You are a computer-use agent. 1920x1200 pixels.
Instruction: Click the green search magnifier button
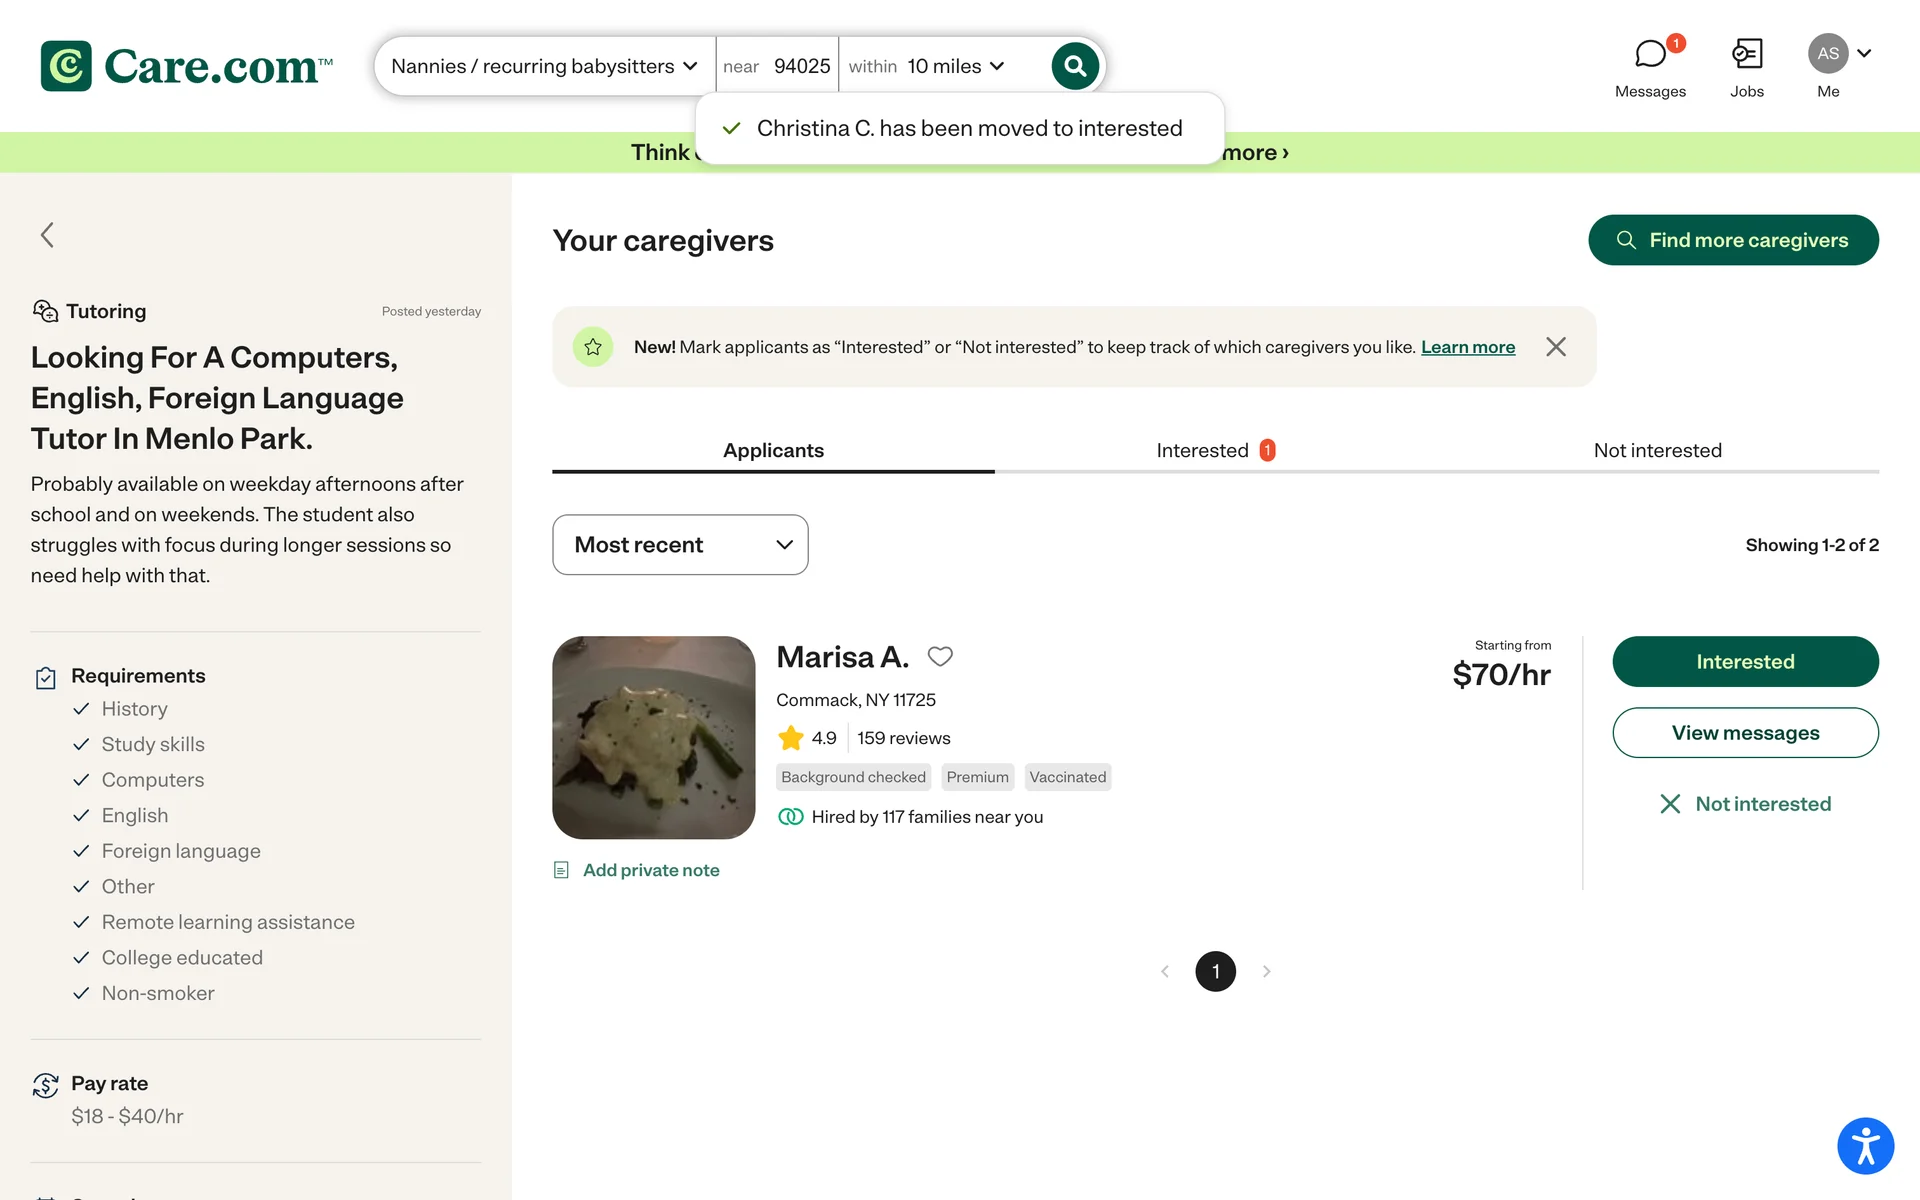pyautogui.click(x=1075, y=66)
